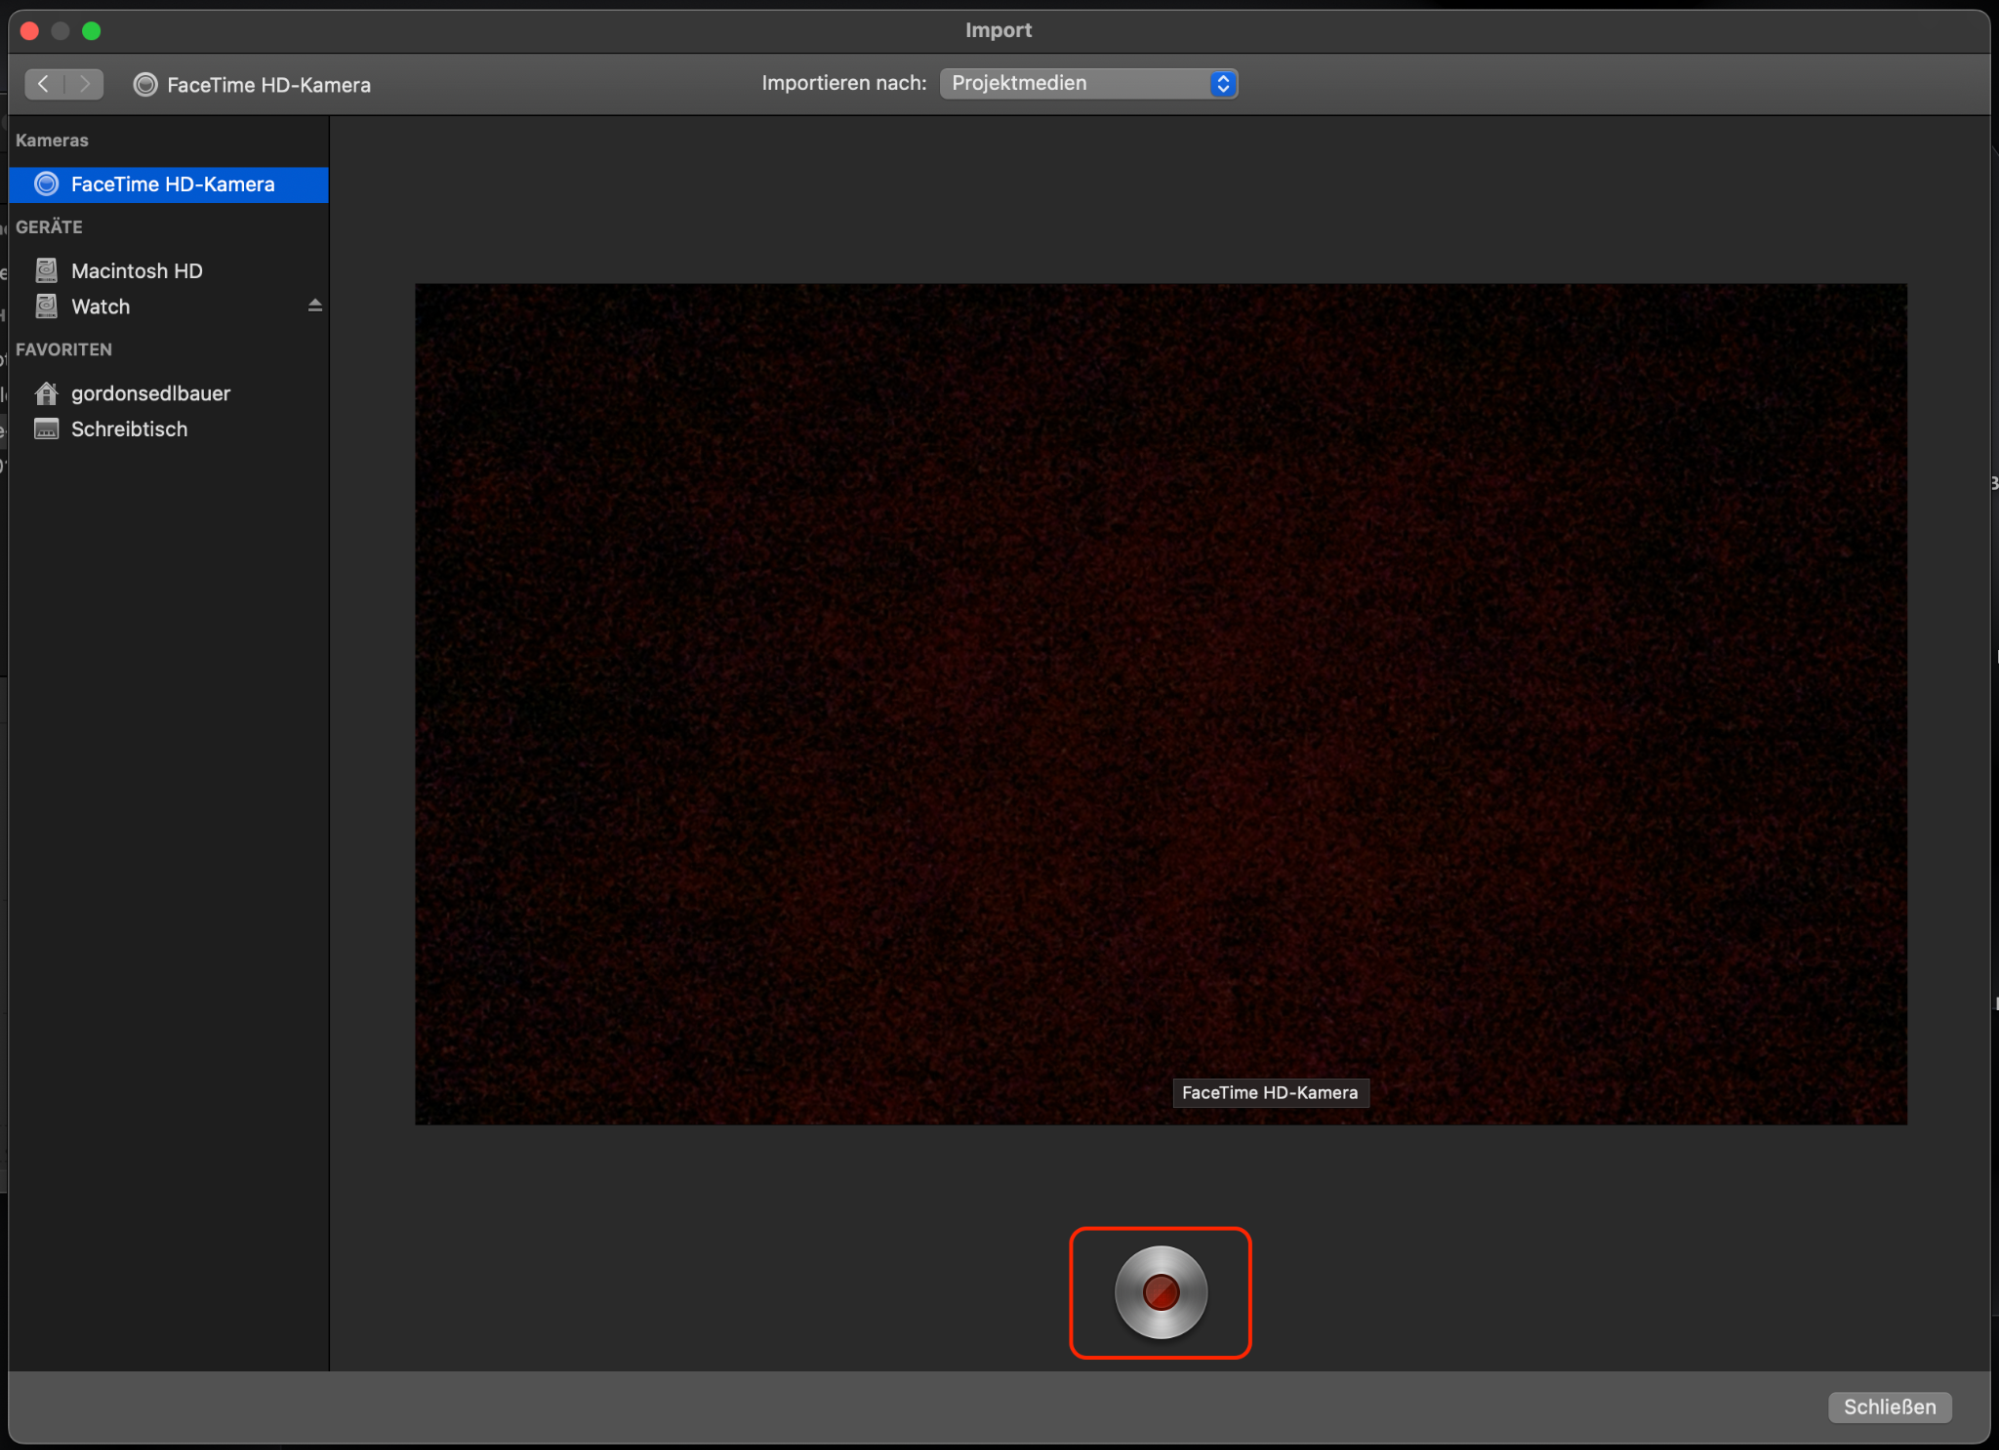Click the camera icon in the toolbar title
1999x1451 pixels.
145,85
